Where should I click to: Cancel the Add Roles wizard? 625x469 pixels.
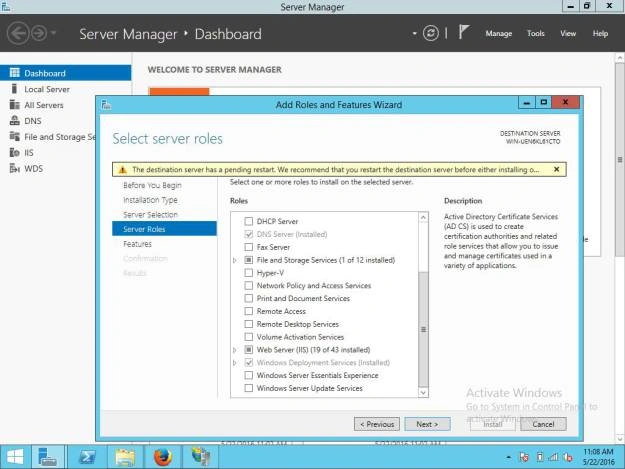pos(543,424)
